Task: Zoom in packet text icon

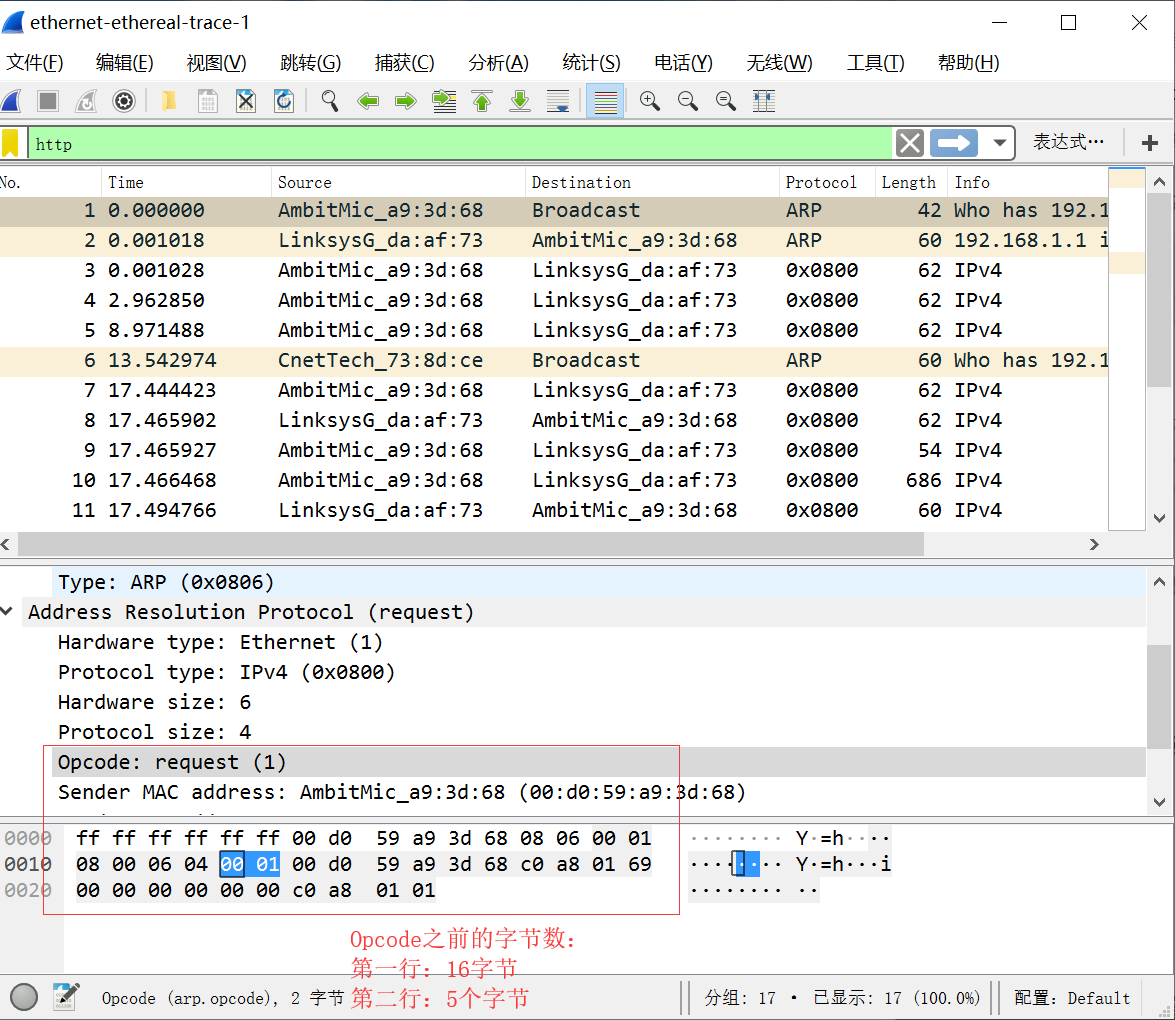Action: point(650,100)
